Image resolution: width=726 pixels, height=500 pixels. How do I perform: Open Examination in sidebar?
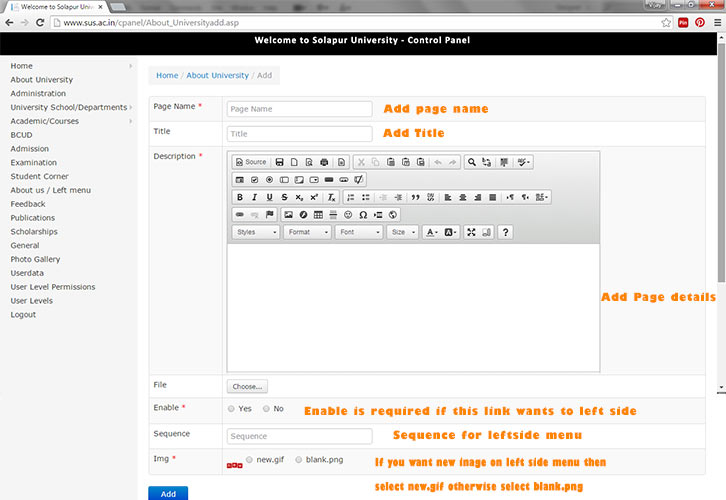34,162
